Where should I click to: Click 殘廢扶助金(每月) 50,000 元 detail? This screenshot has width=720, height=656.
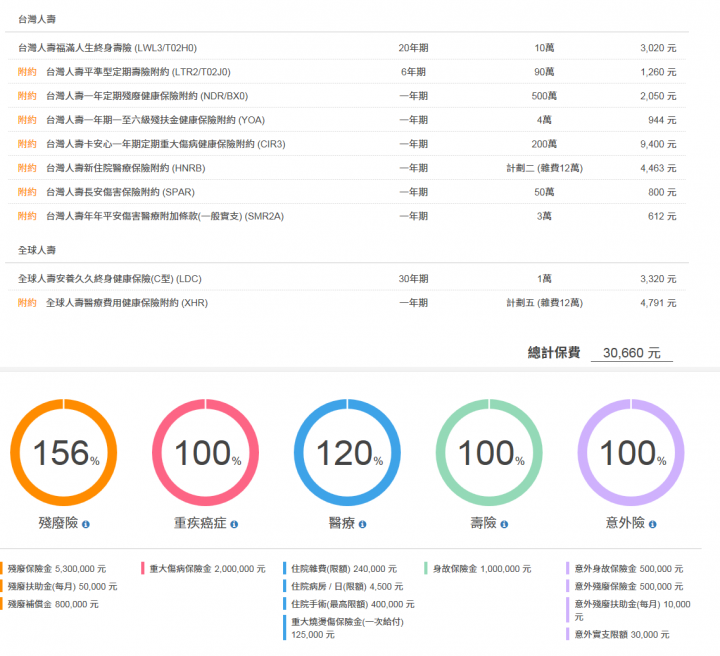pos(62,586)
